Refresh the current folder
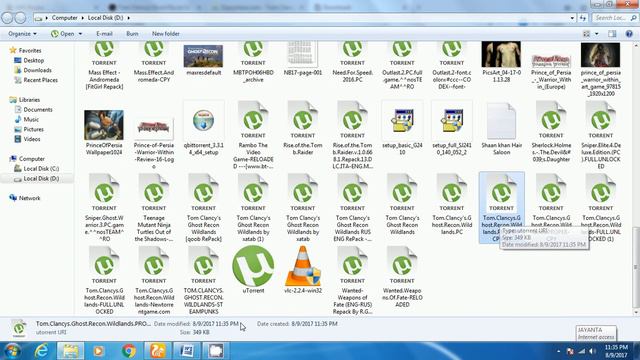 tap(582, 18)
